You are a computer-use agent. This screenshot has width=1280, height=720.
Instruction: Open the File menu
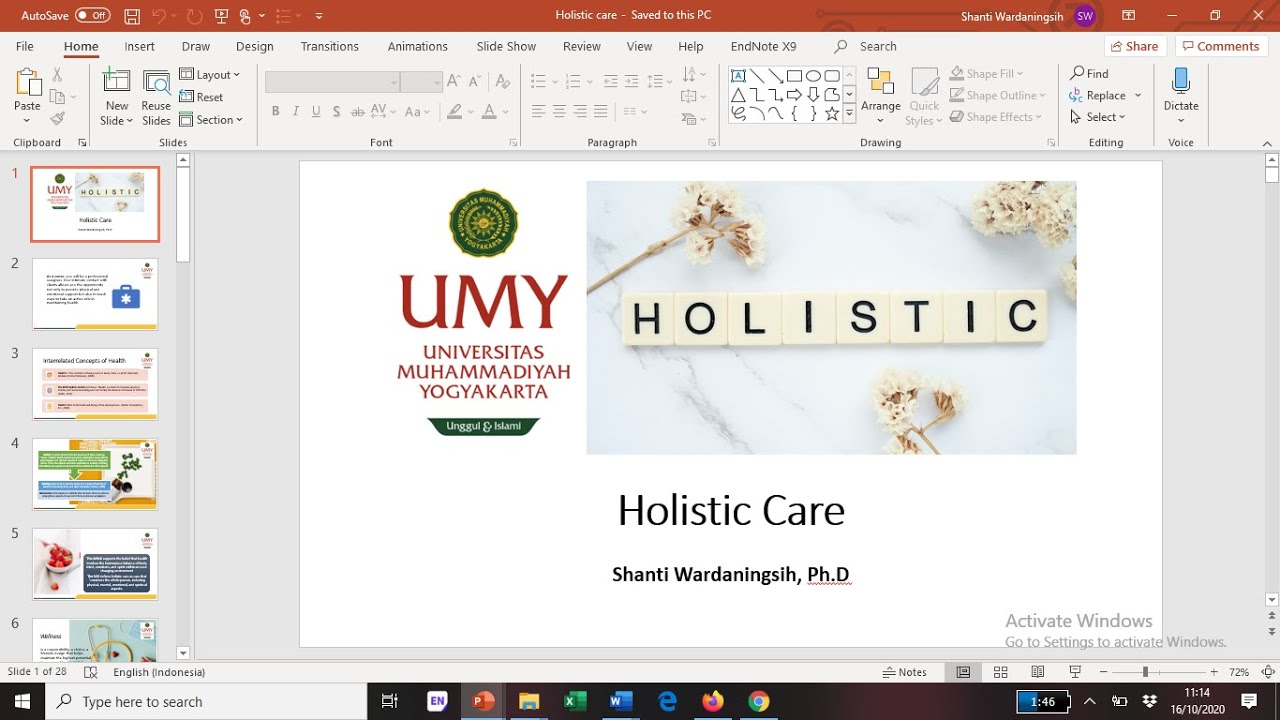24,46
